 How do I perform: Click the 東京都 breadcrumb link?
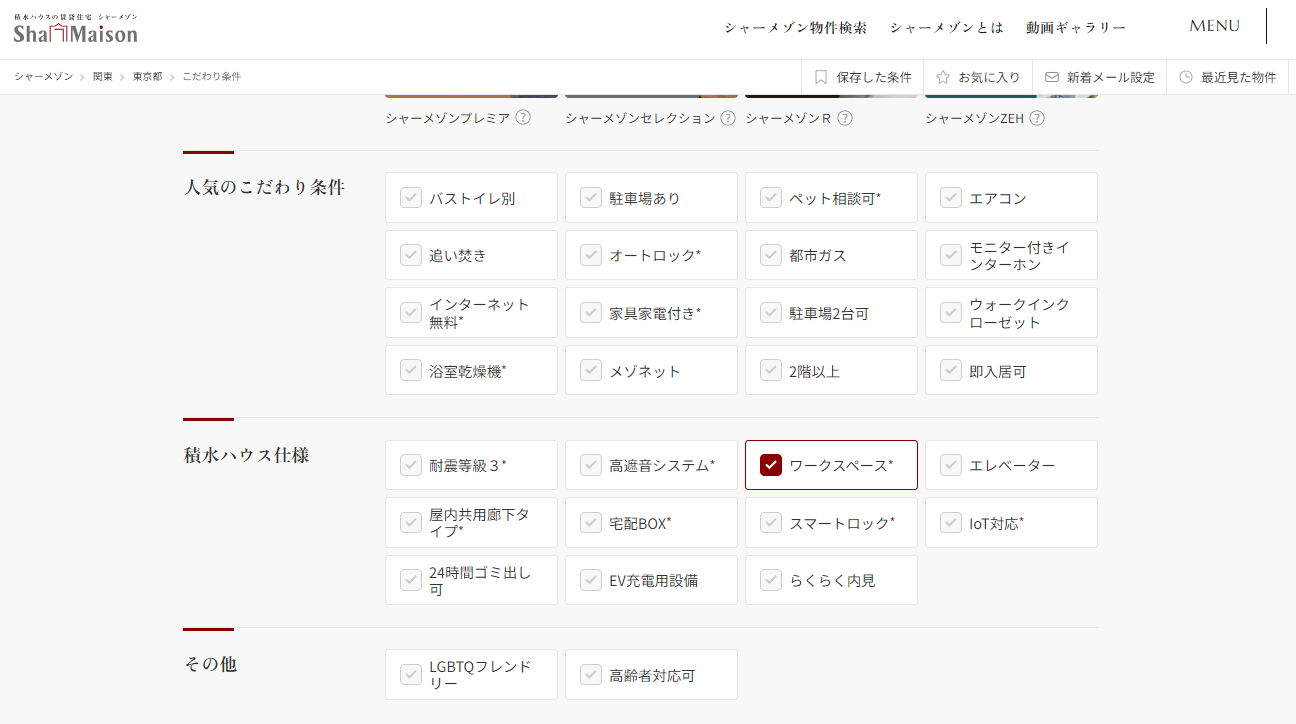click(147, 77)
